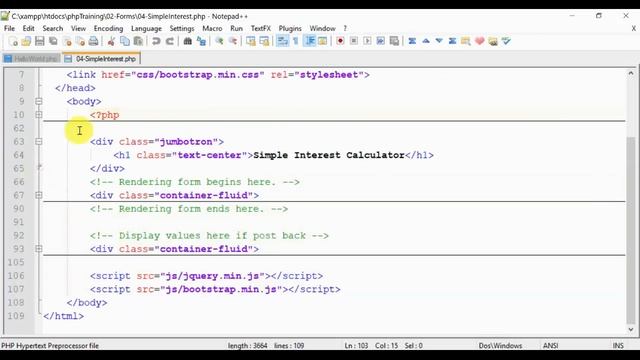The image size is (640, 360).
Task: Click the X beside the menu bar
Action: click(x=633, y=28)
